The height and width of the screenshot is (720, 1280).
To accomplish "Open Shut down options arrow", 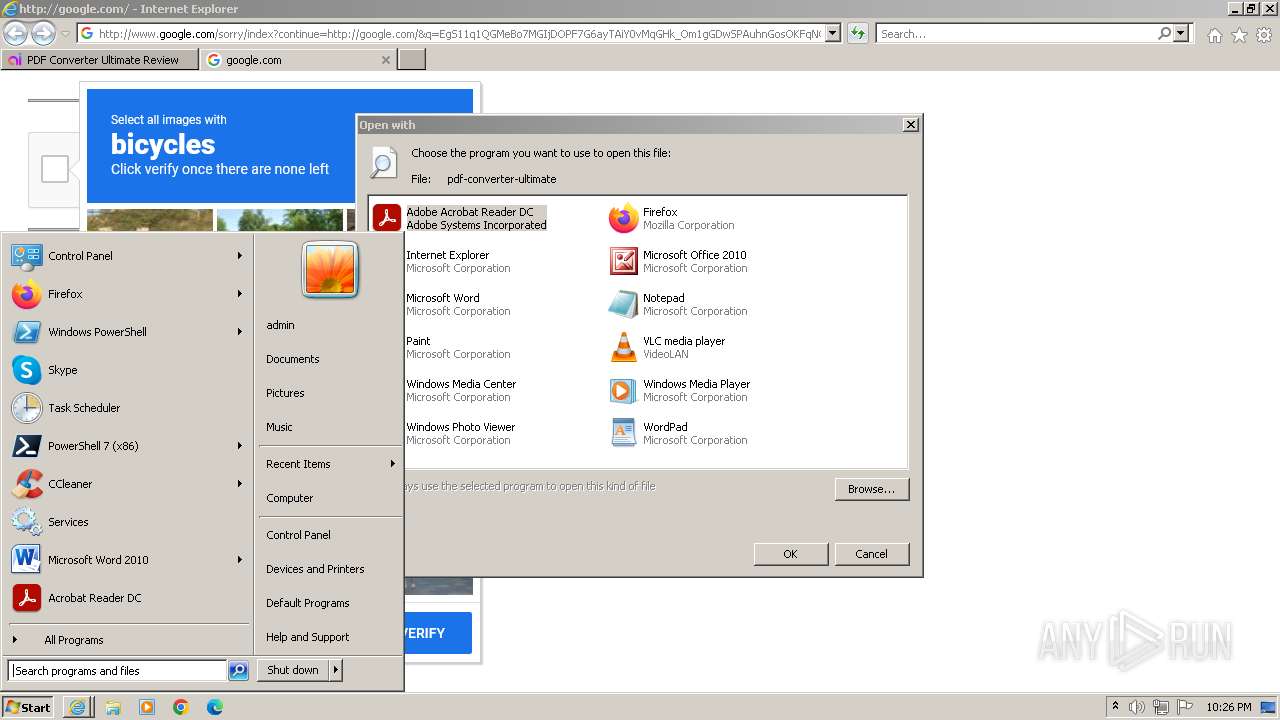I will [x=336, y=671].
